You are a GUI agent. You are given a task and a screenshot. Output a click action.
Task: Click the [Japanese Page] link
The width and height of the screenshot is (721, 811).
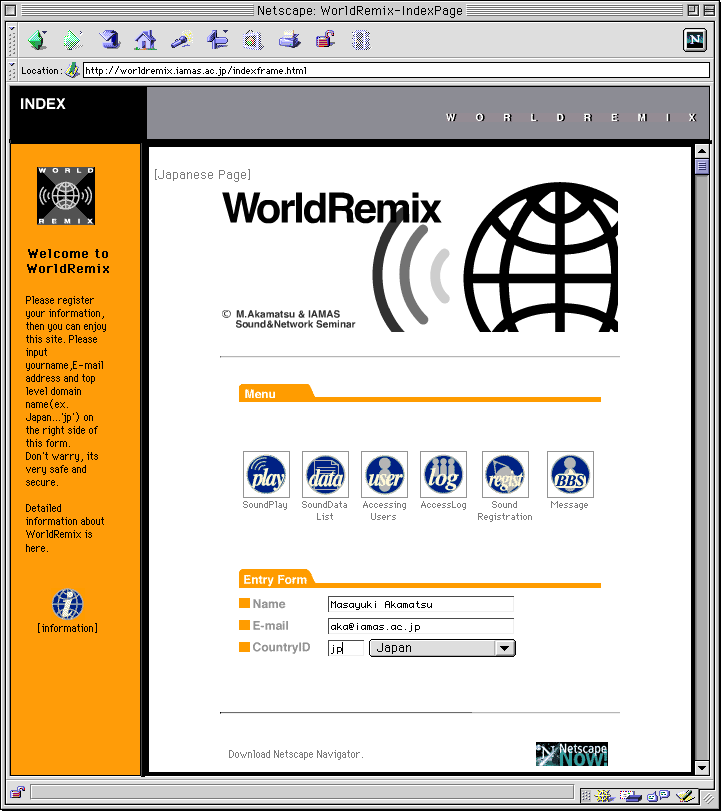coord(202,175)
